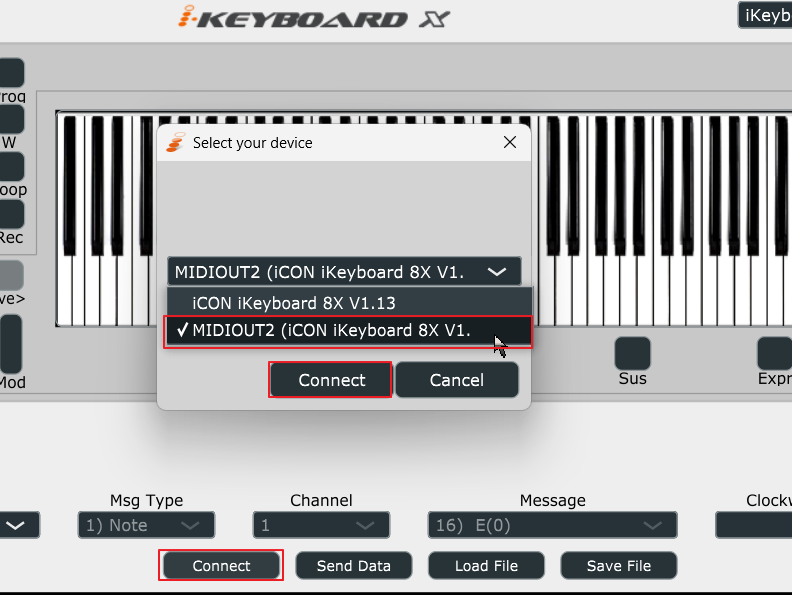
Task: Close the Select your device dialog
Action: (510, 142)
